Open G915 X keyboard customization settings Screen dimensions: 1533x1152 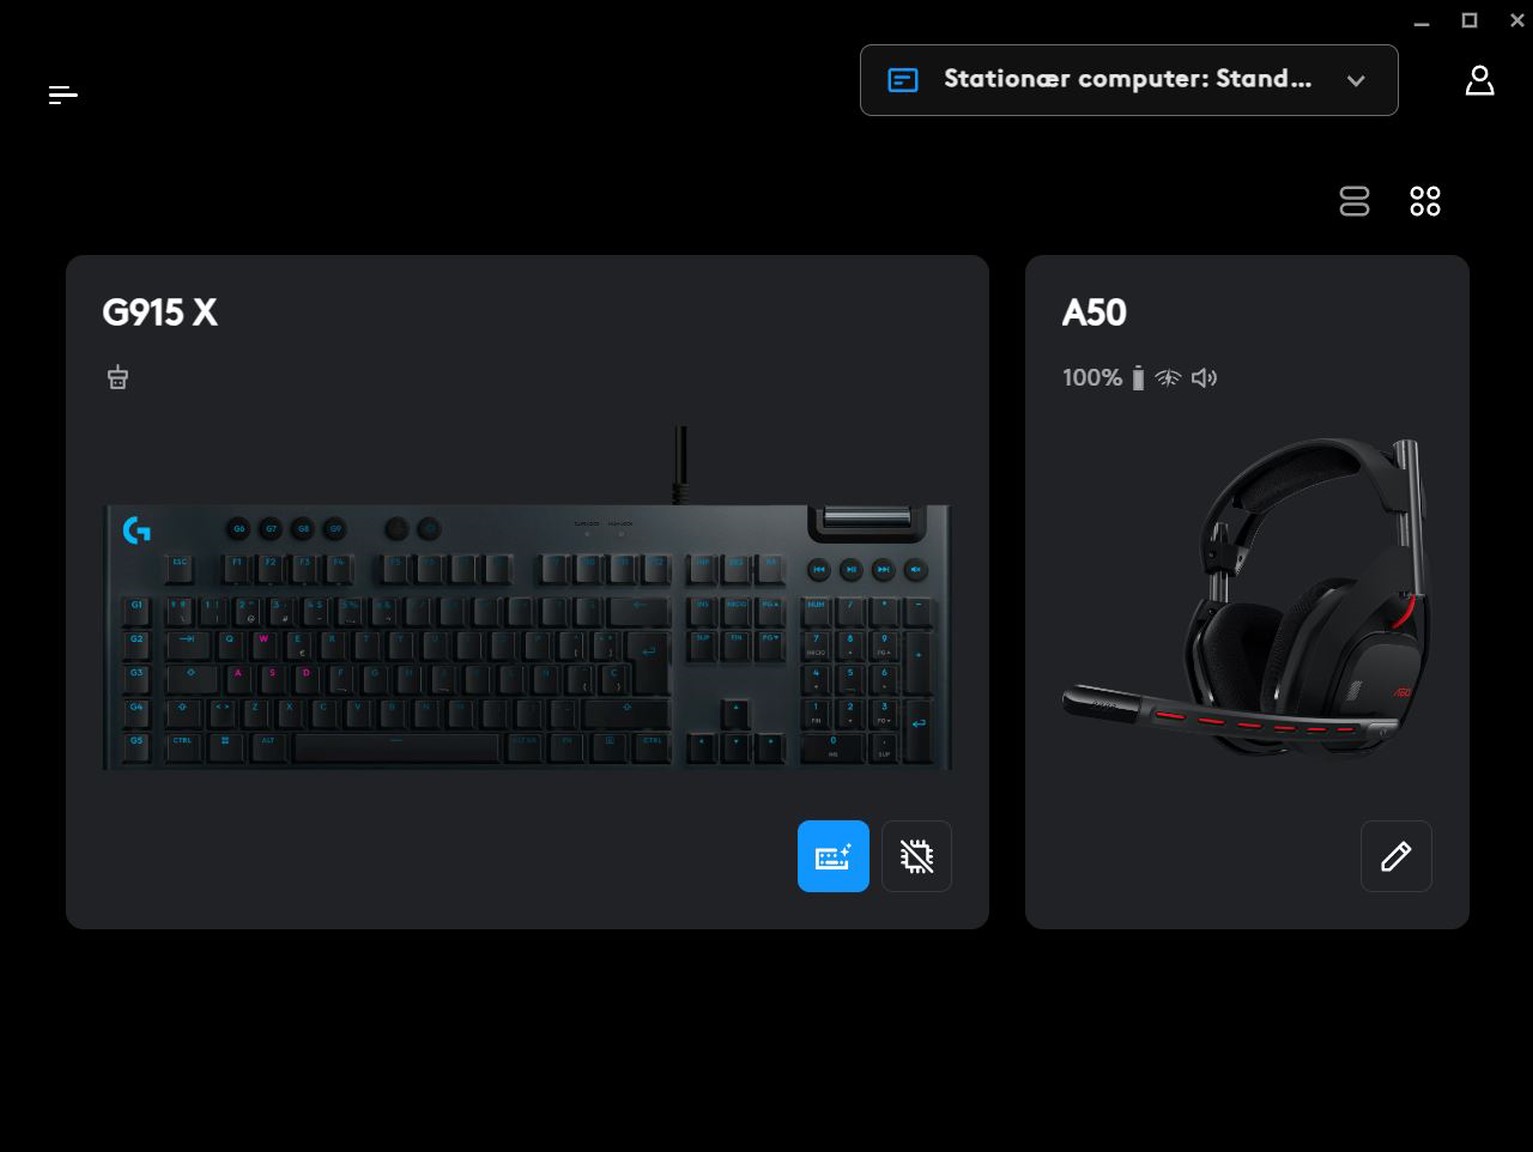click(833, 856)
